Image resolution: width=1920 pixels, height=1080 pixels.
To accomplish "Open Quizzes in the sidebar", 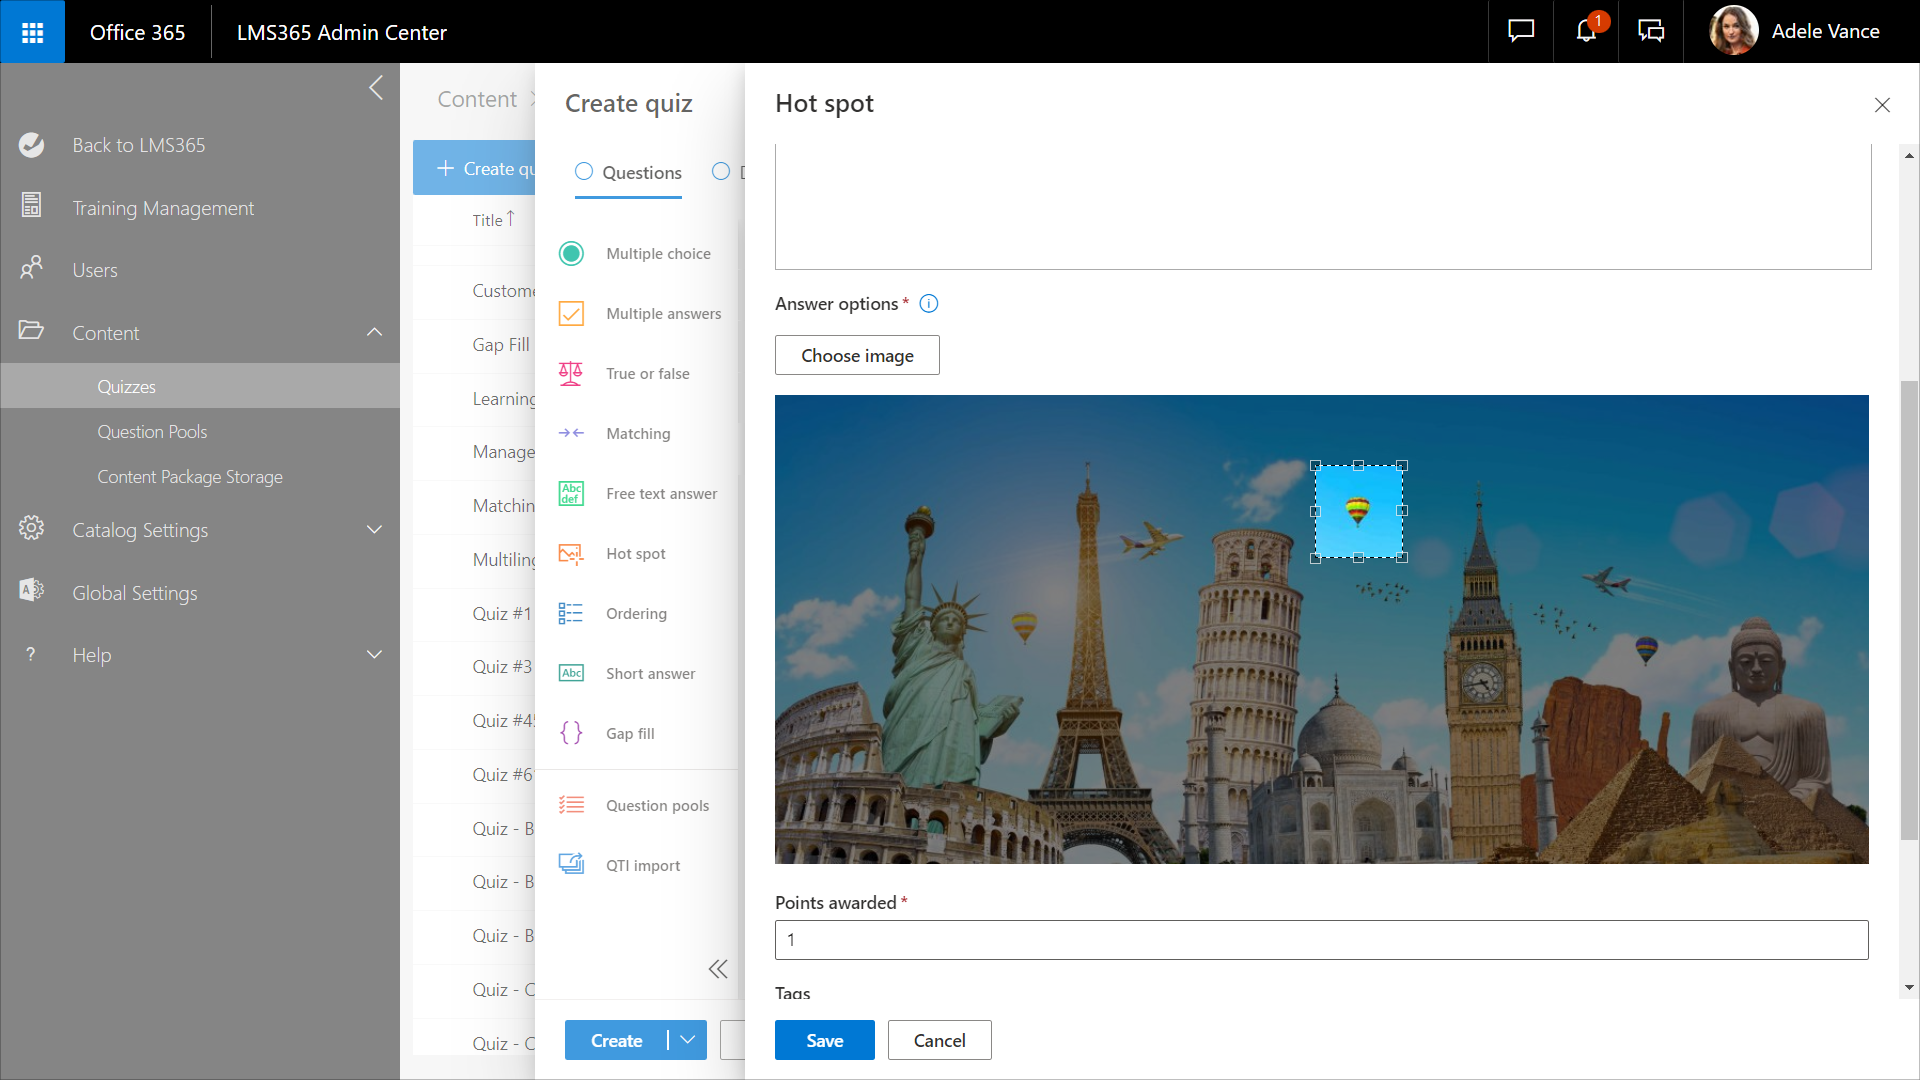I will pos(127,387).
